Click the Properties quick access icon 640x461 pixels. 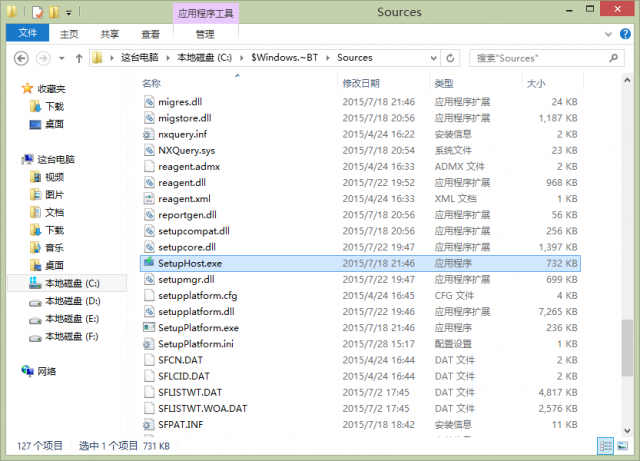tap(38, 12)
